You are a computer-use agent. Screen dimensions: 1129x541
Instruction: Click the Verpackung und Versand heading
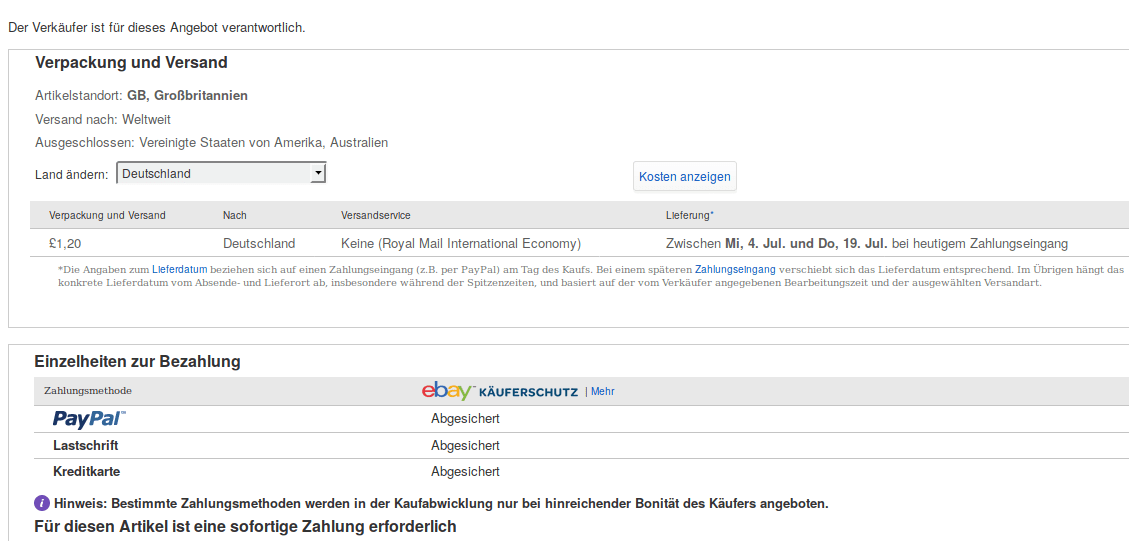click(x=131, y=63)
